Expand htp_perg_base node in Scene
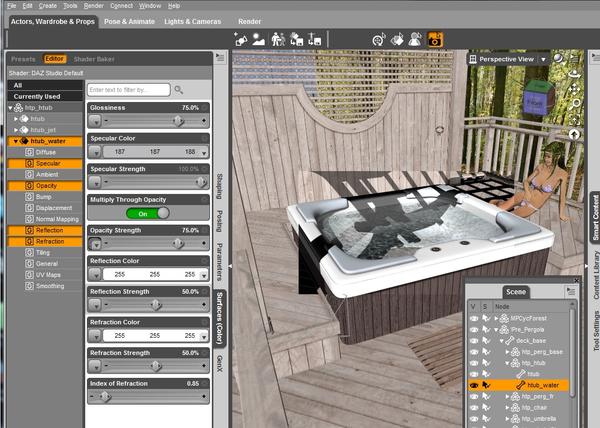 tap(507, 352)
